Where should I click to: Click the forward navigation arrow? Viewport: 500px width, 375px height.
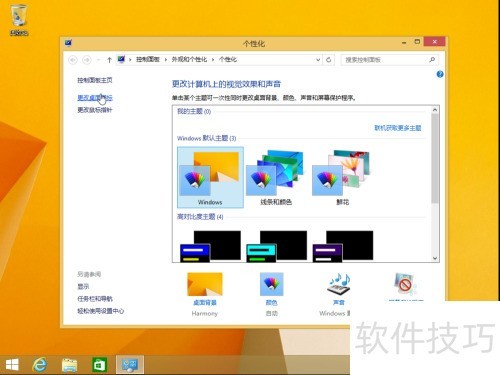tap(87, 60)
